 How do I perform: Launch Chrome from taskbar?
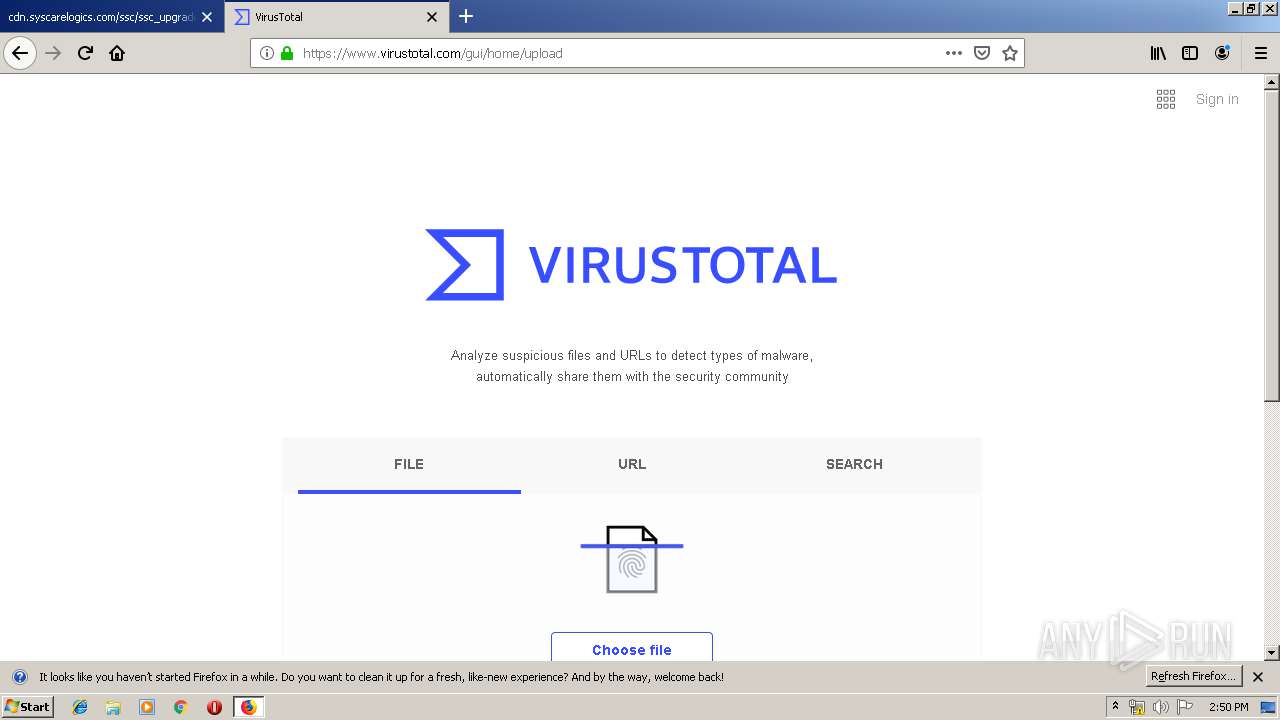coord(180,707)
